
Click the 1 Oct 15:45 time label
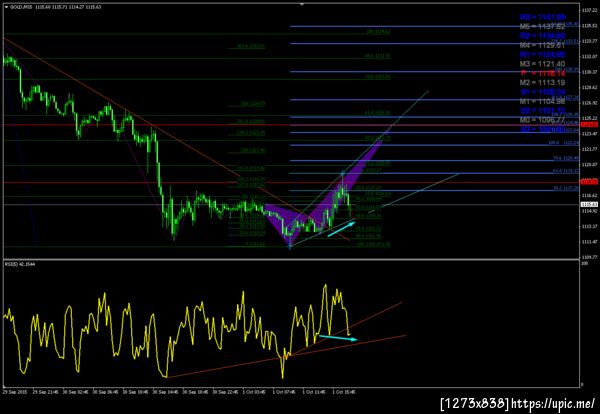click(x=344, y=392)
